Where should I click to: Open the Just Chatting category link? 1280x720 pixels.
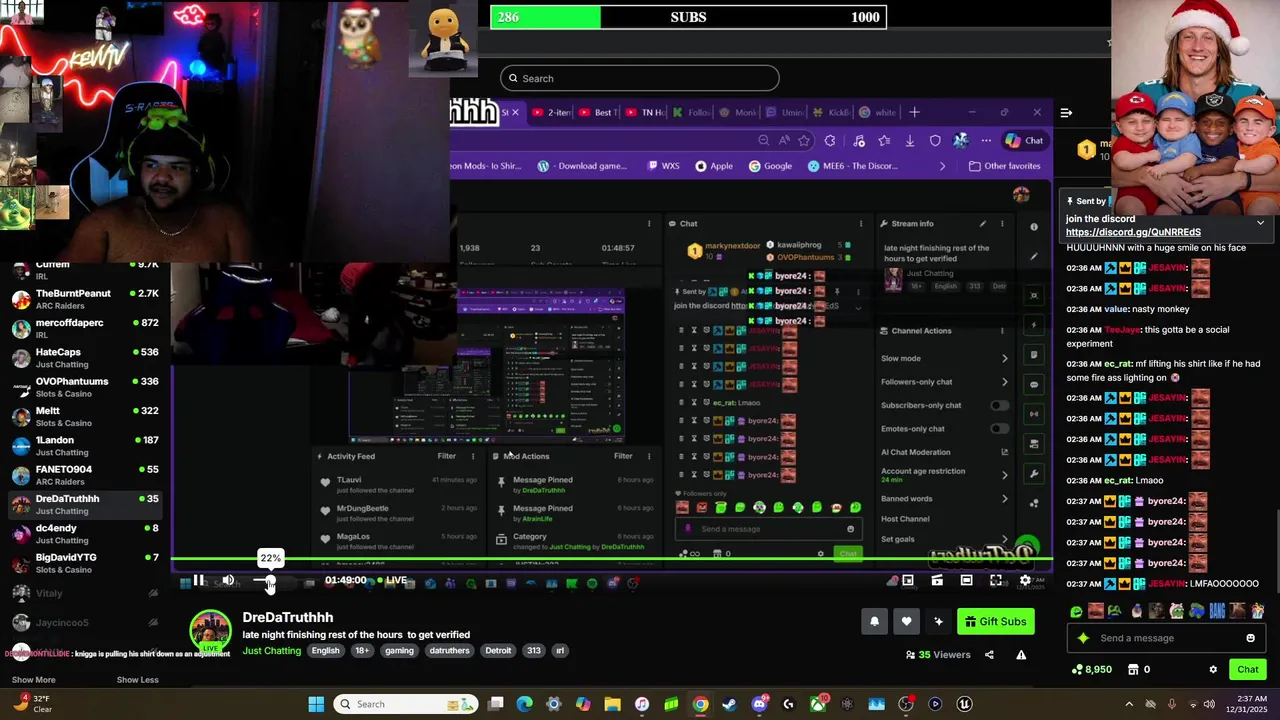271,651
